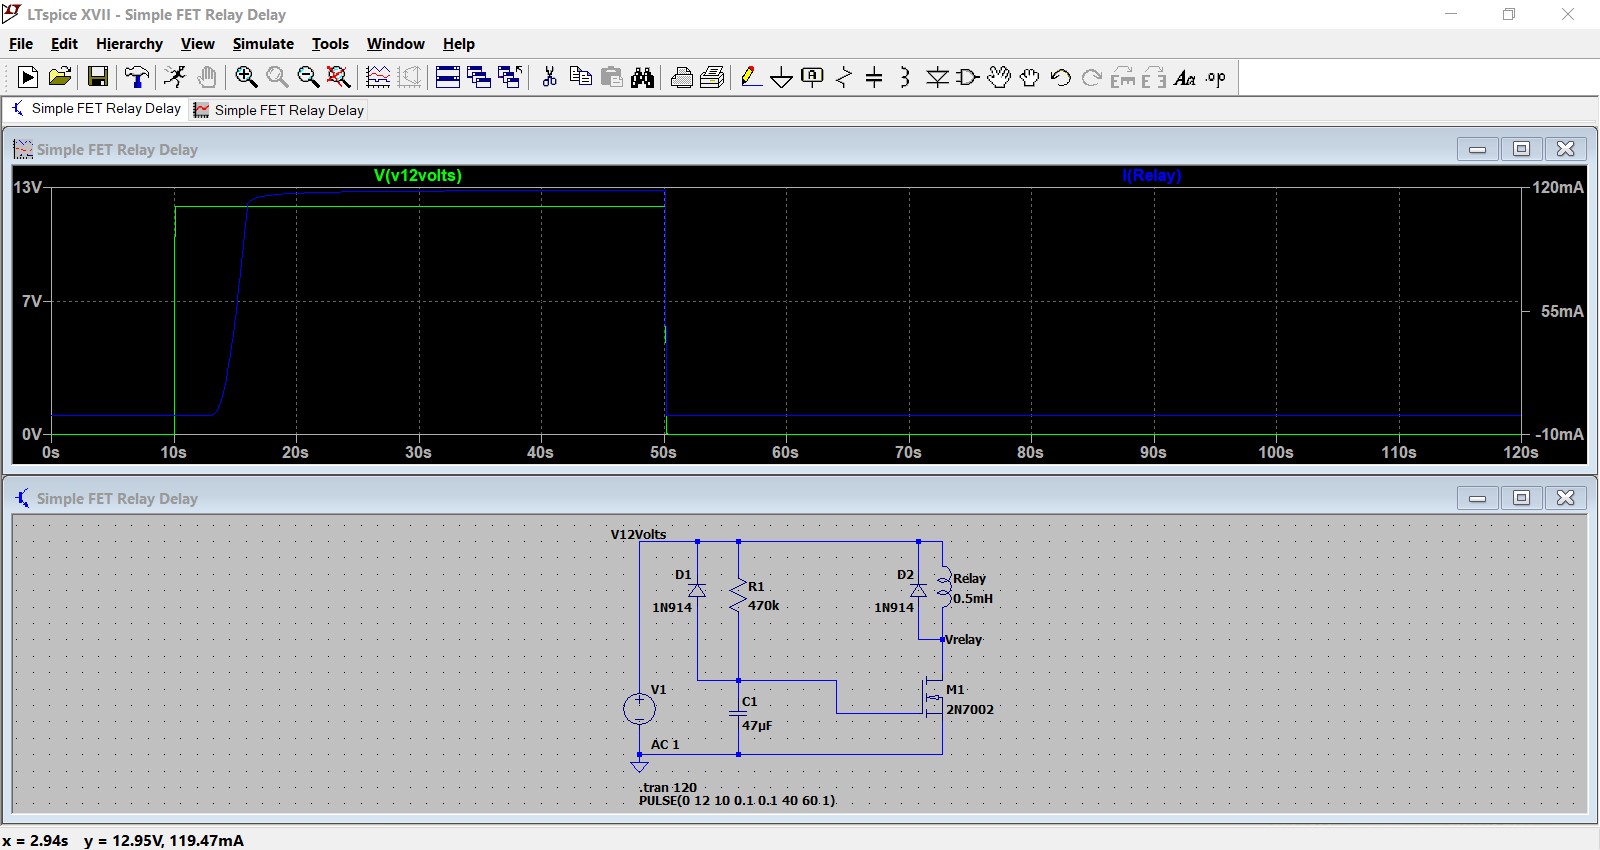Click the 50s label on the time axis

click(663, 452)
